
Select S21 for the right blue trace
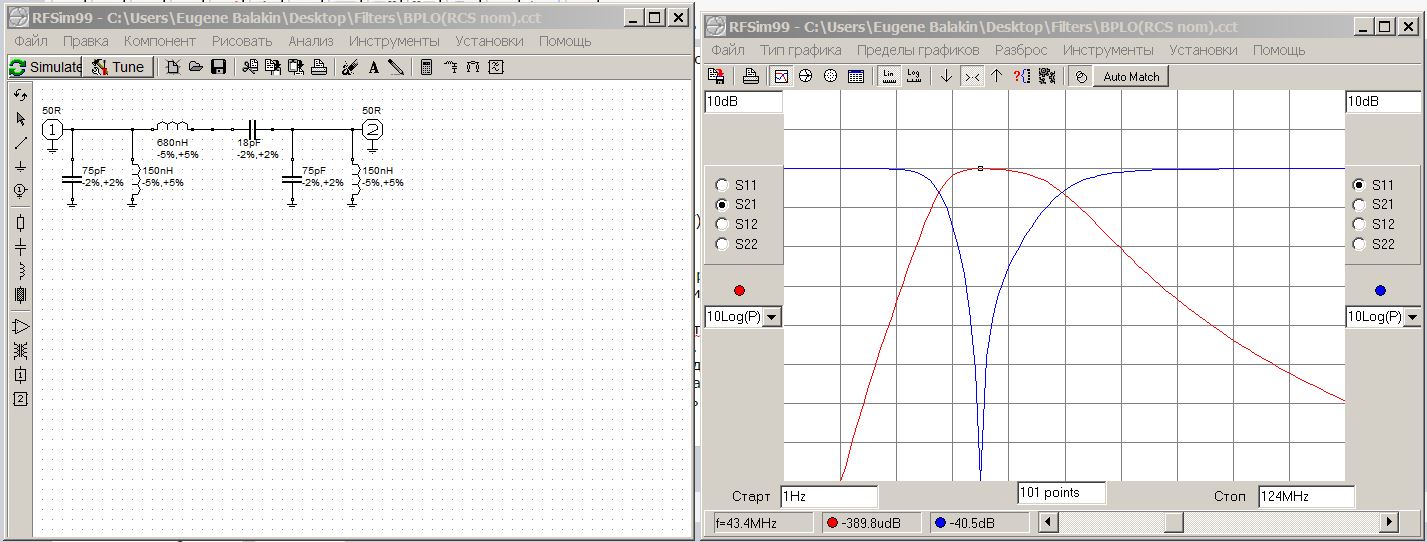(1359, 205)
